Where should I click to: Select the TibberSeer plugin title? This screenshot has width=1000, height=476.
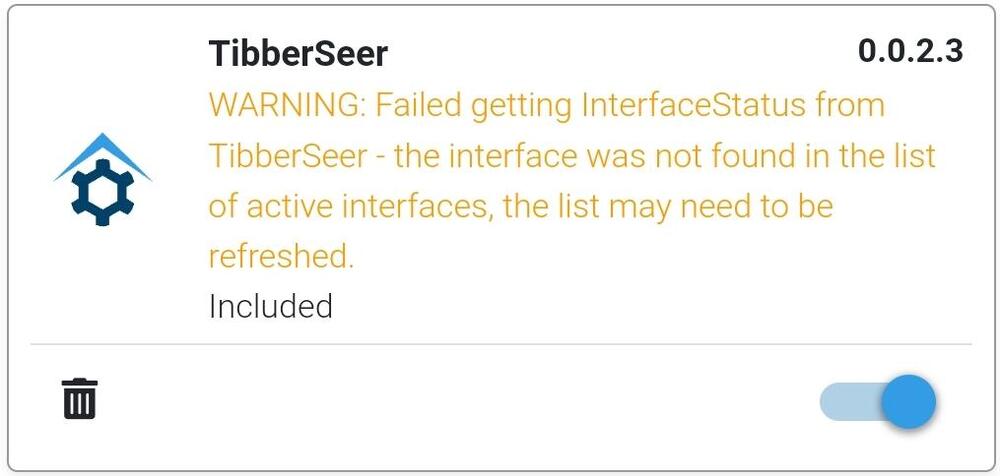click(x=297, y=53)
